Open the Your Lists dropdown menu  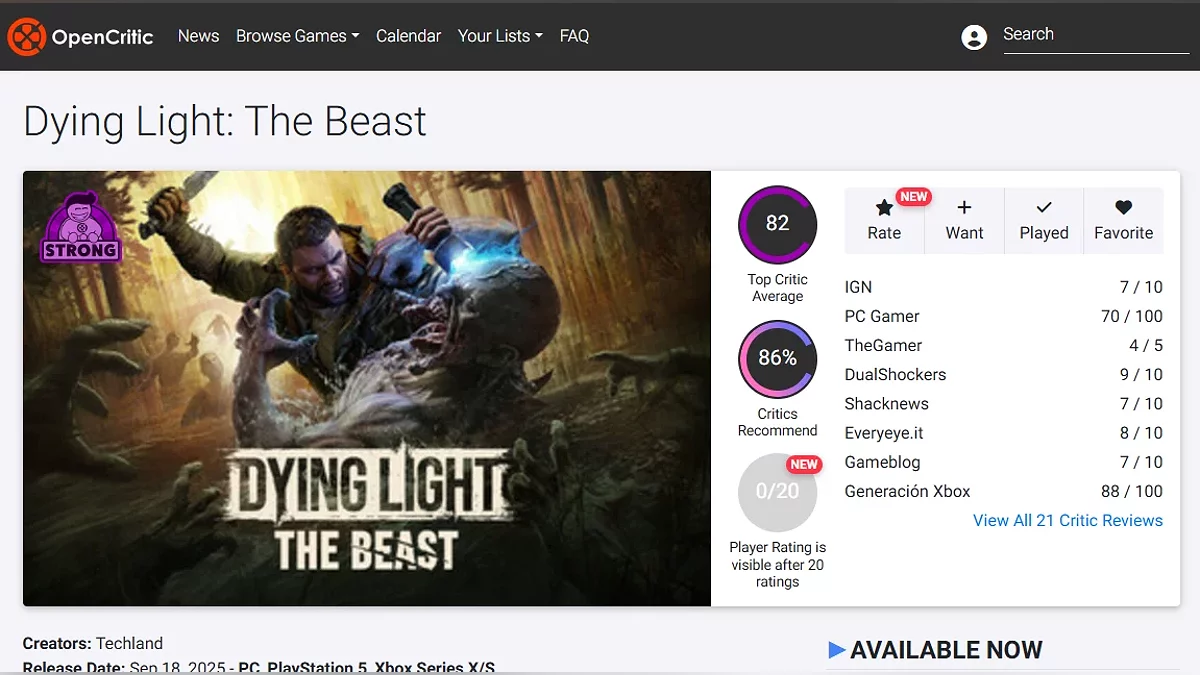pyautogui.click(x=500, y=36)
